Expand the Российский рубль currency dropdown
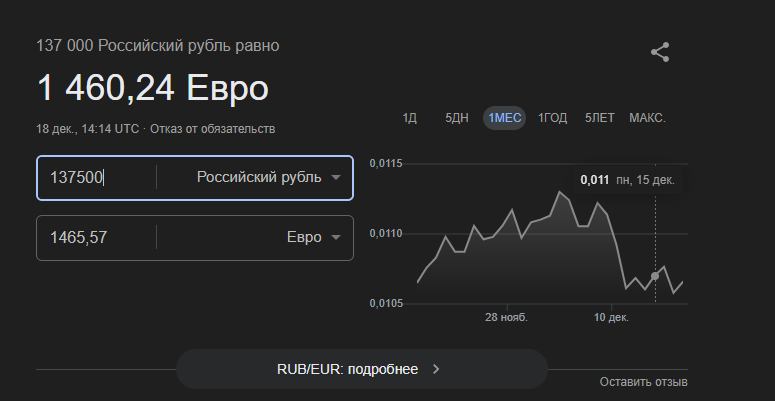Viewport: 775px width, 401px height. [267, 177]
